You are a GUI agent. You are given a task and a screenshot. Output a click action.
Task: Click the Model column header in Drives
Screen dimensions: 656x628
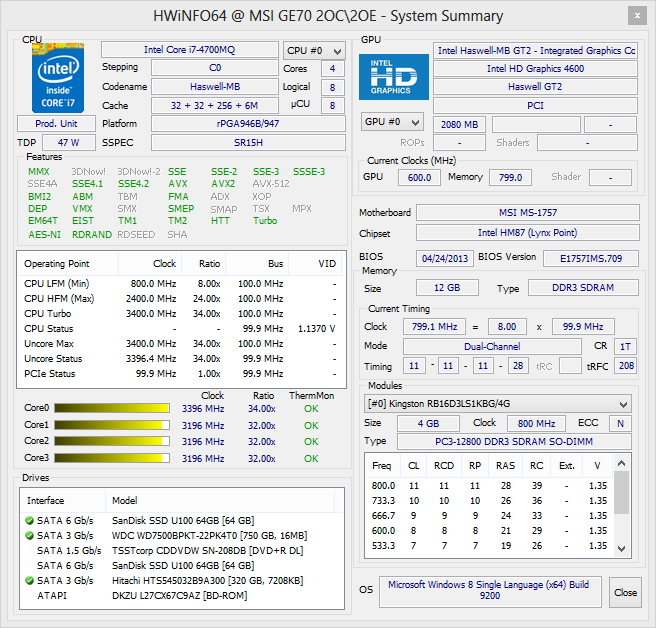click(x=220, y=501)
